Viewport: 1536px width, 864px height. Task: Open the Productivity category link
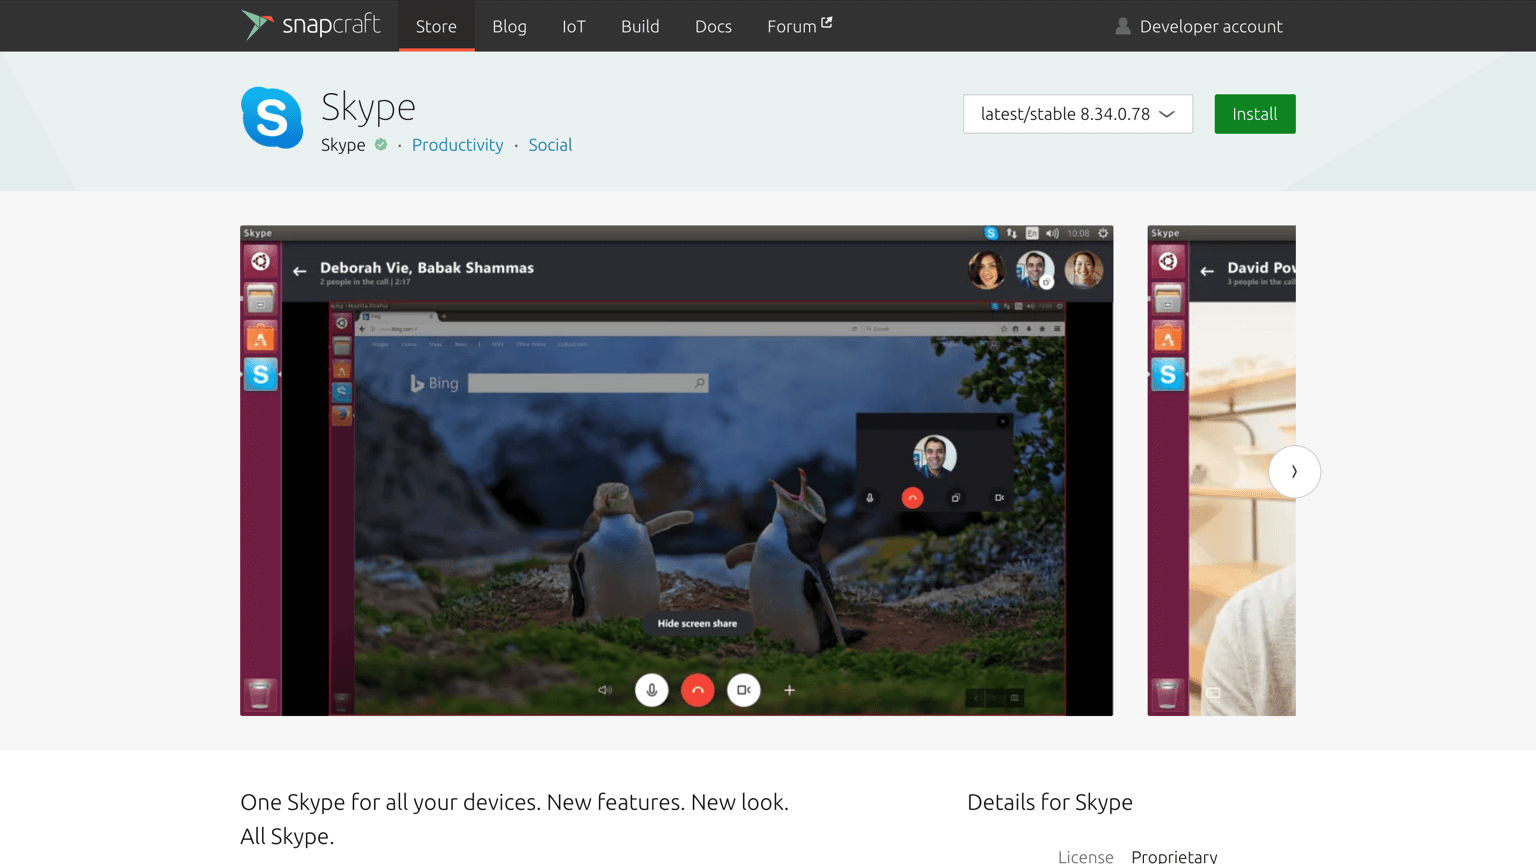(x=457, y=145)
